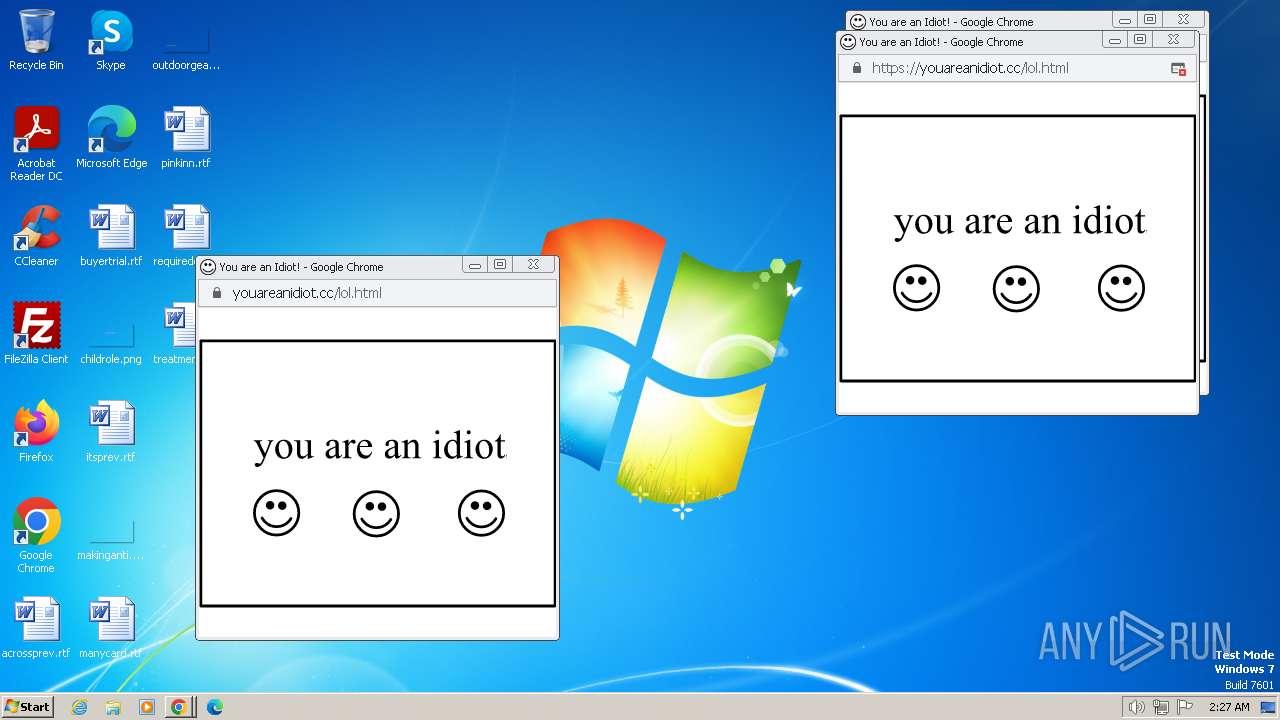Launch FileZilla Client shortcut

click(36, 334)
